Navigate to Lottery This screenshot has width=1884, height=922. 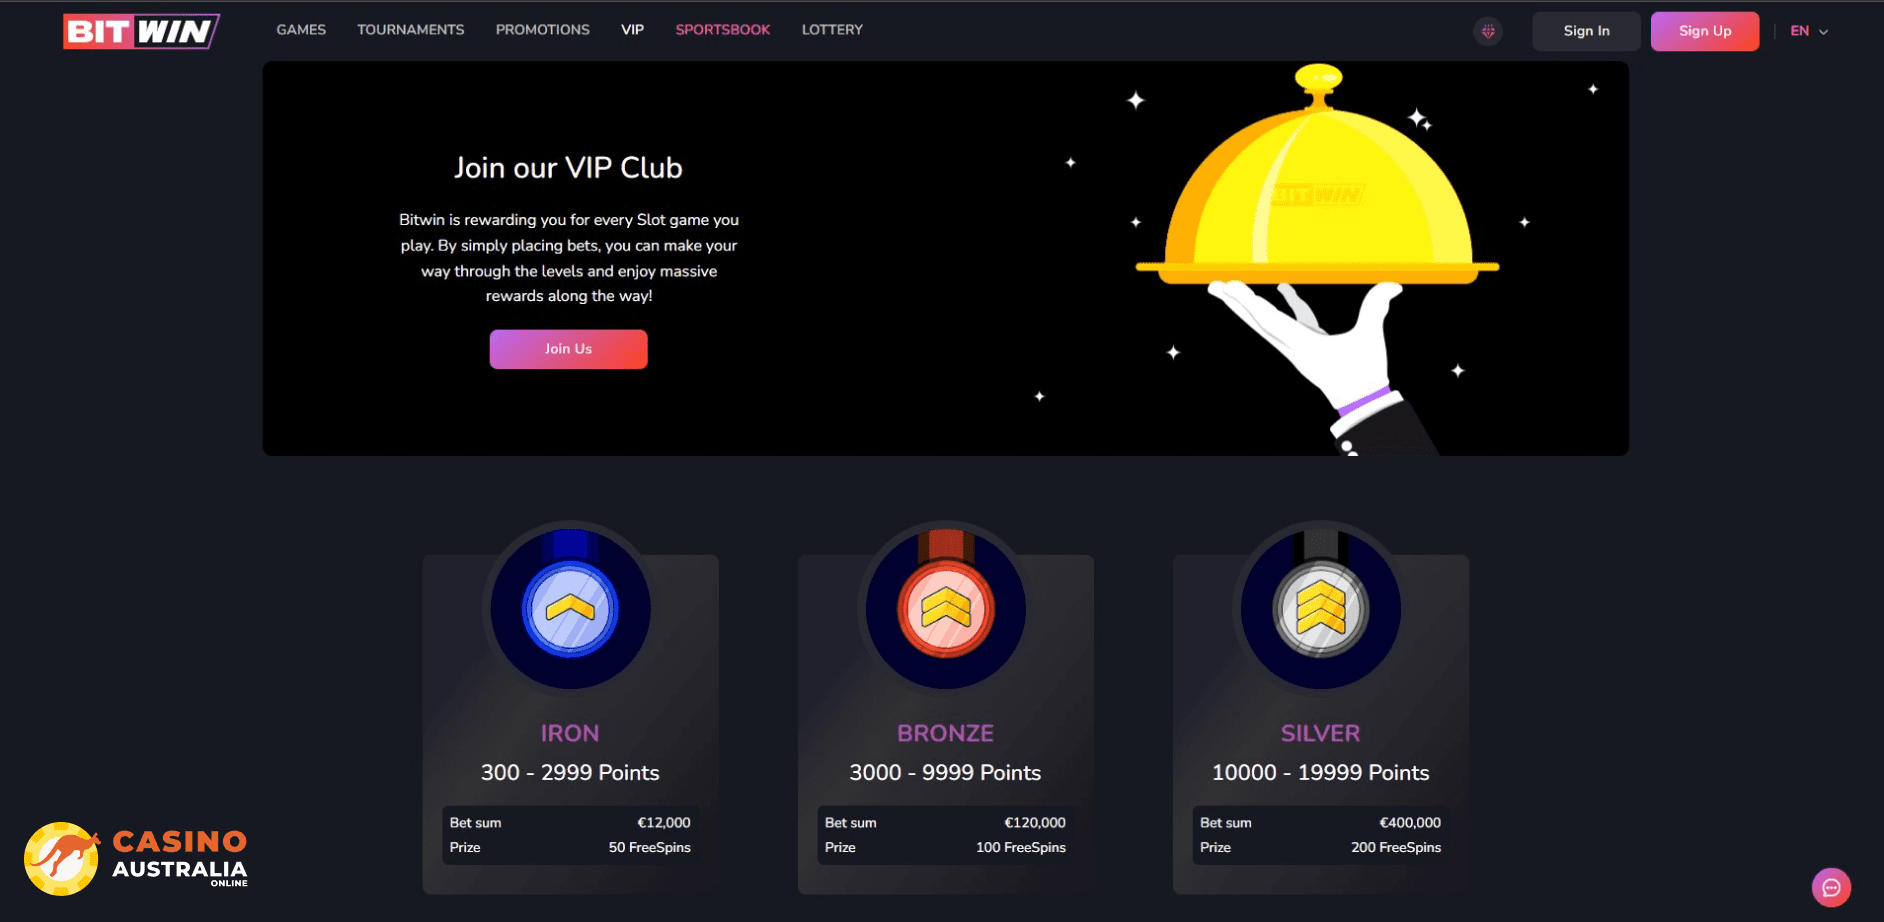[832, 30]
